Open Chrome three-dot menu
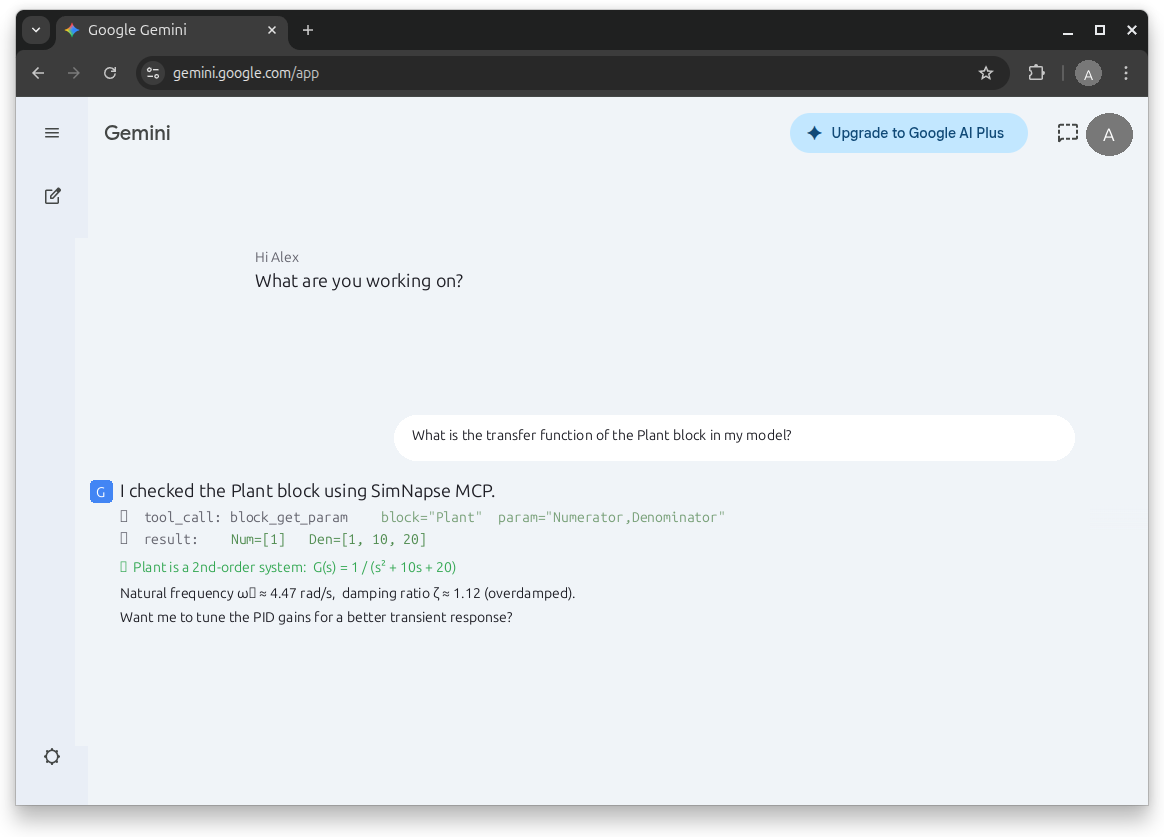 1126,73
